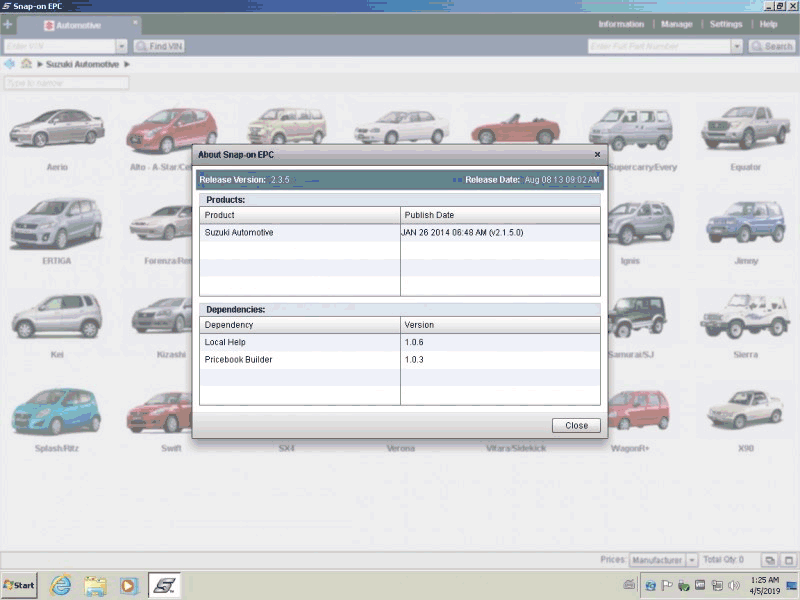800x600 pixels.
Task: Select the Equator pickup thumbnail
Action: pos(745,127)
